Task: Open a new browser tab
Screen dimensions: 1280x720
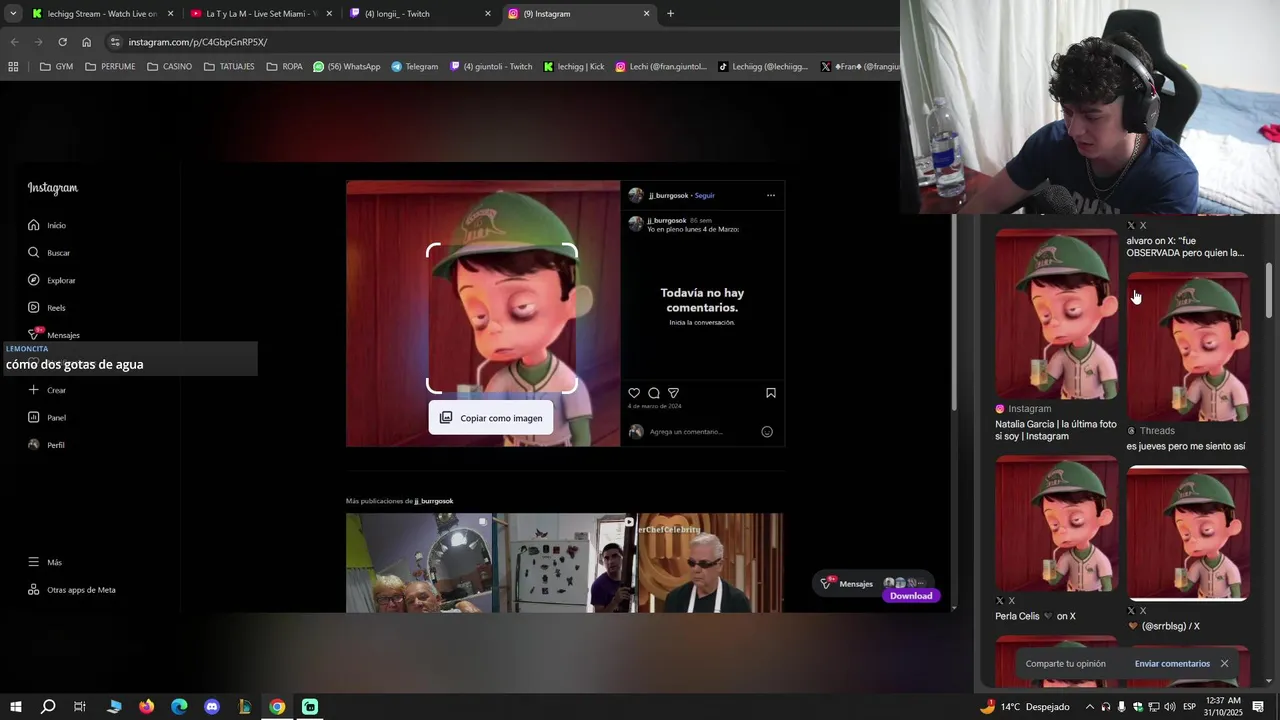Action: point(670,14)
